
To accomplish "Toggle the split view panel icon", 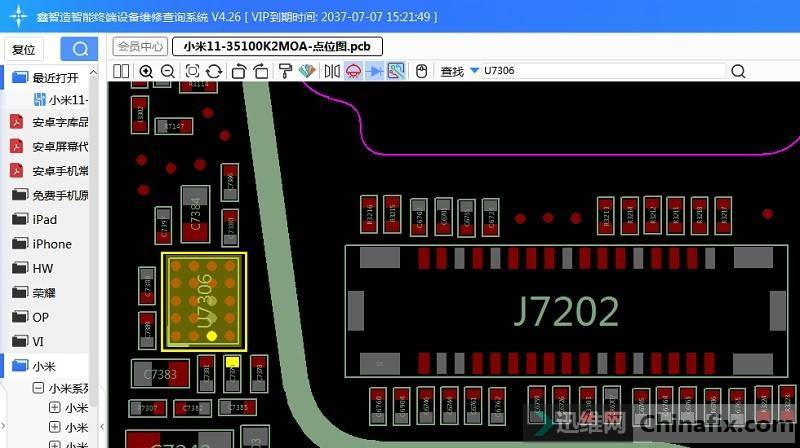I will pos(121,71).
